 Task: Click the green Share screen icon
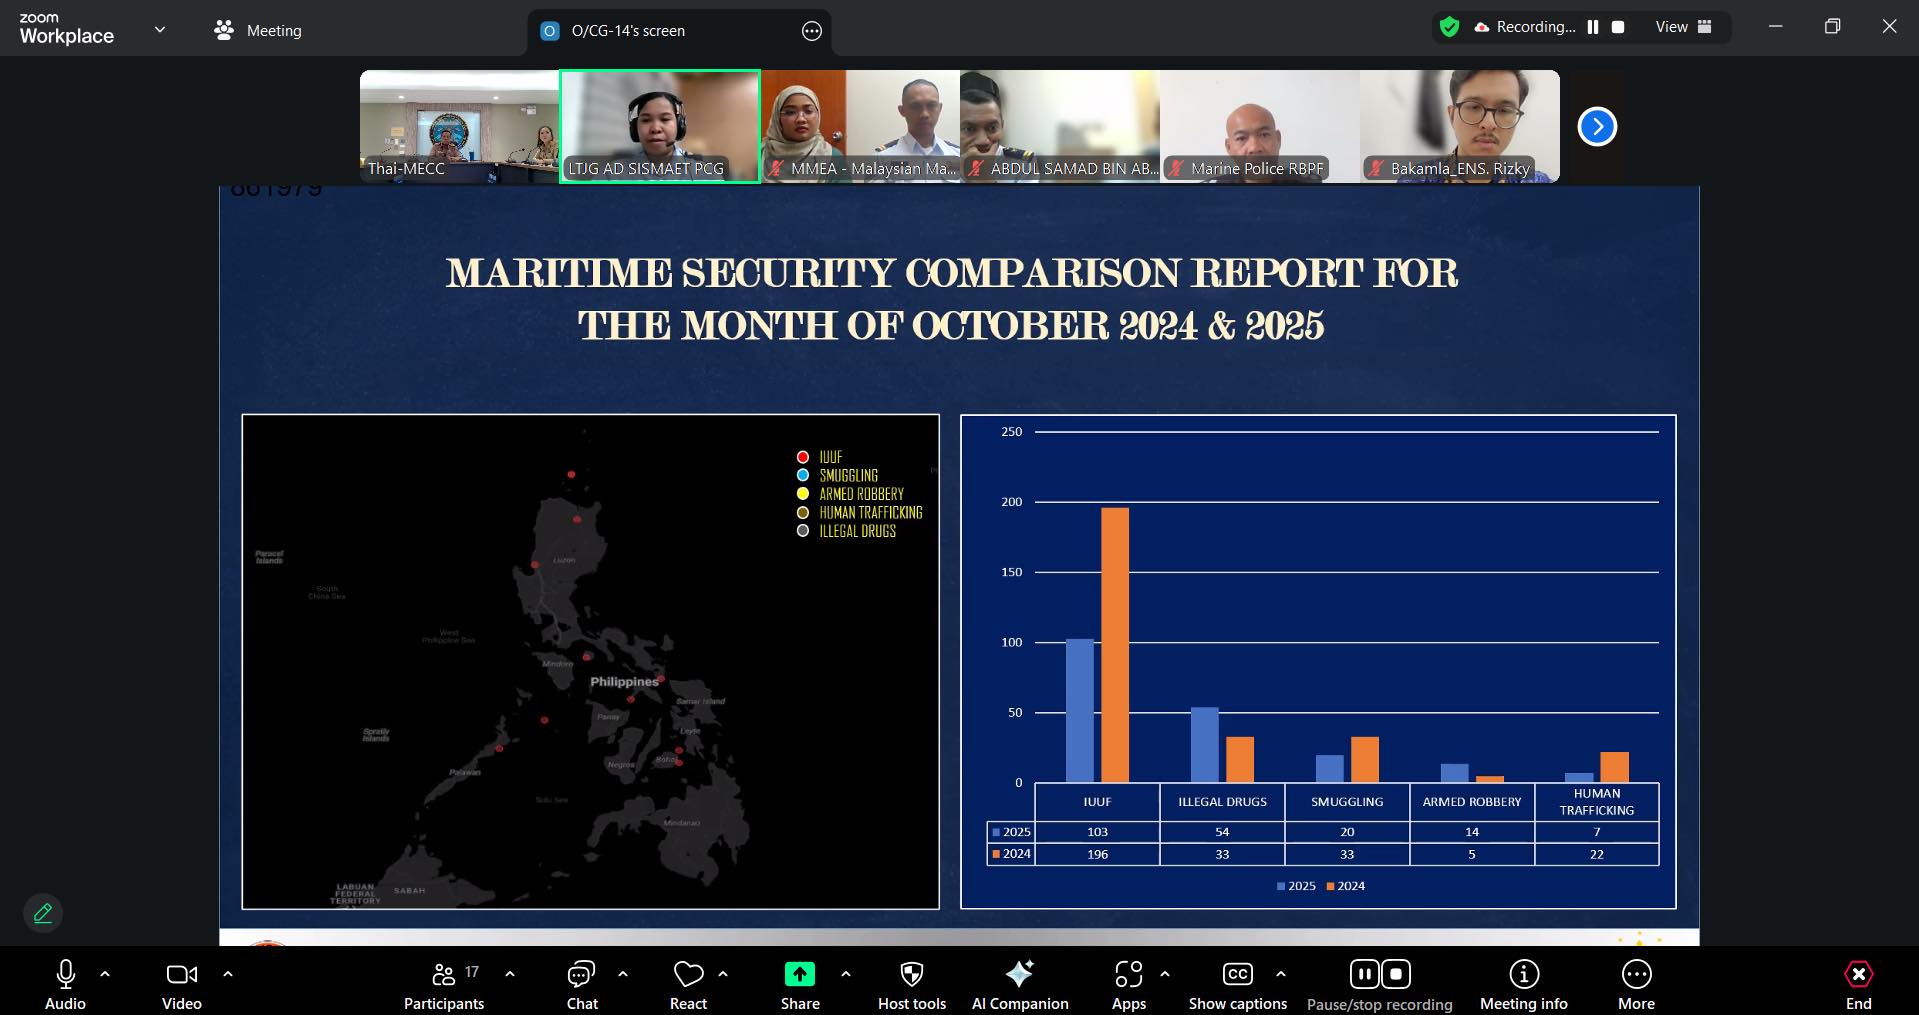tap(799, 974)
